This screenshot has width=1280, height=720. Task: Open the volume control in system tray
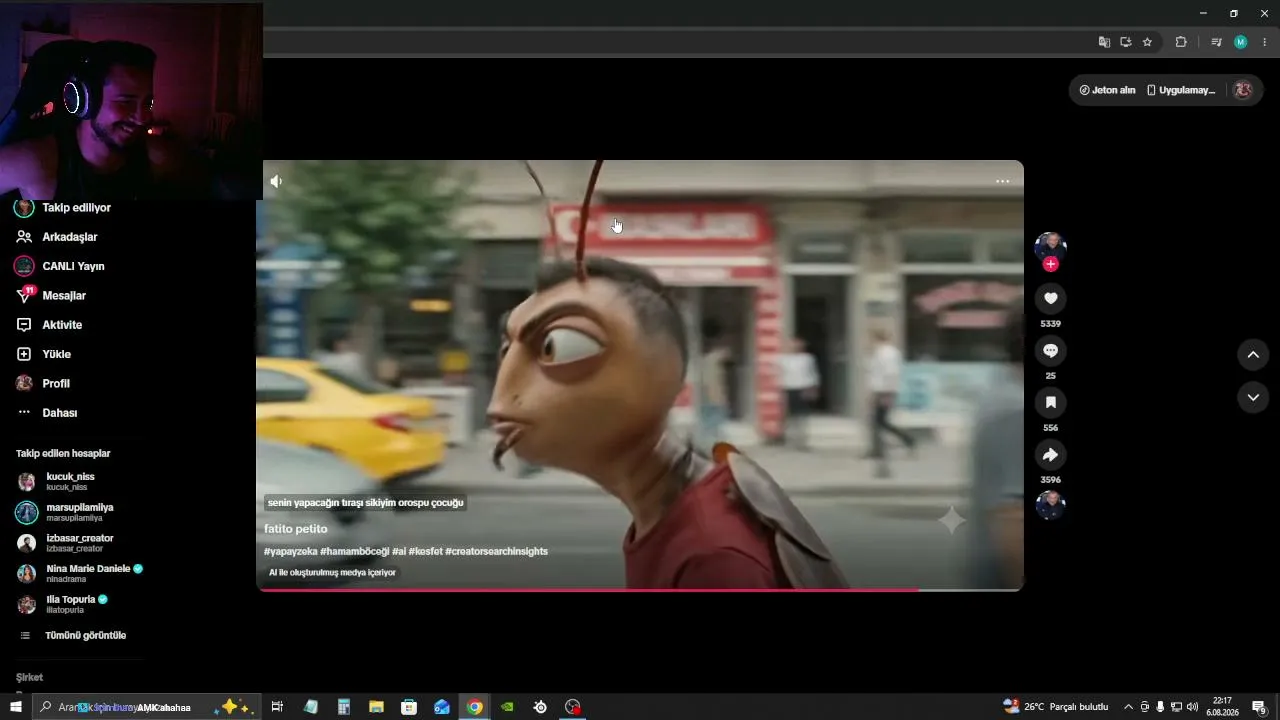[1191, 707]
